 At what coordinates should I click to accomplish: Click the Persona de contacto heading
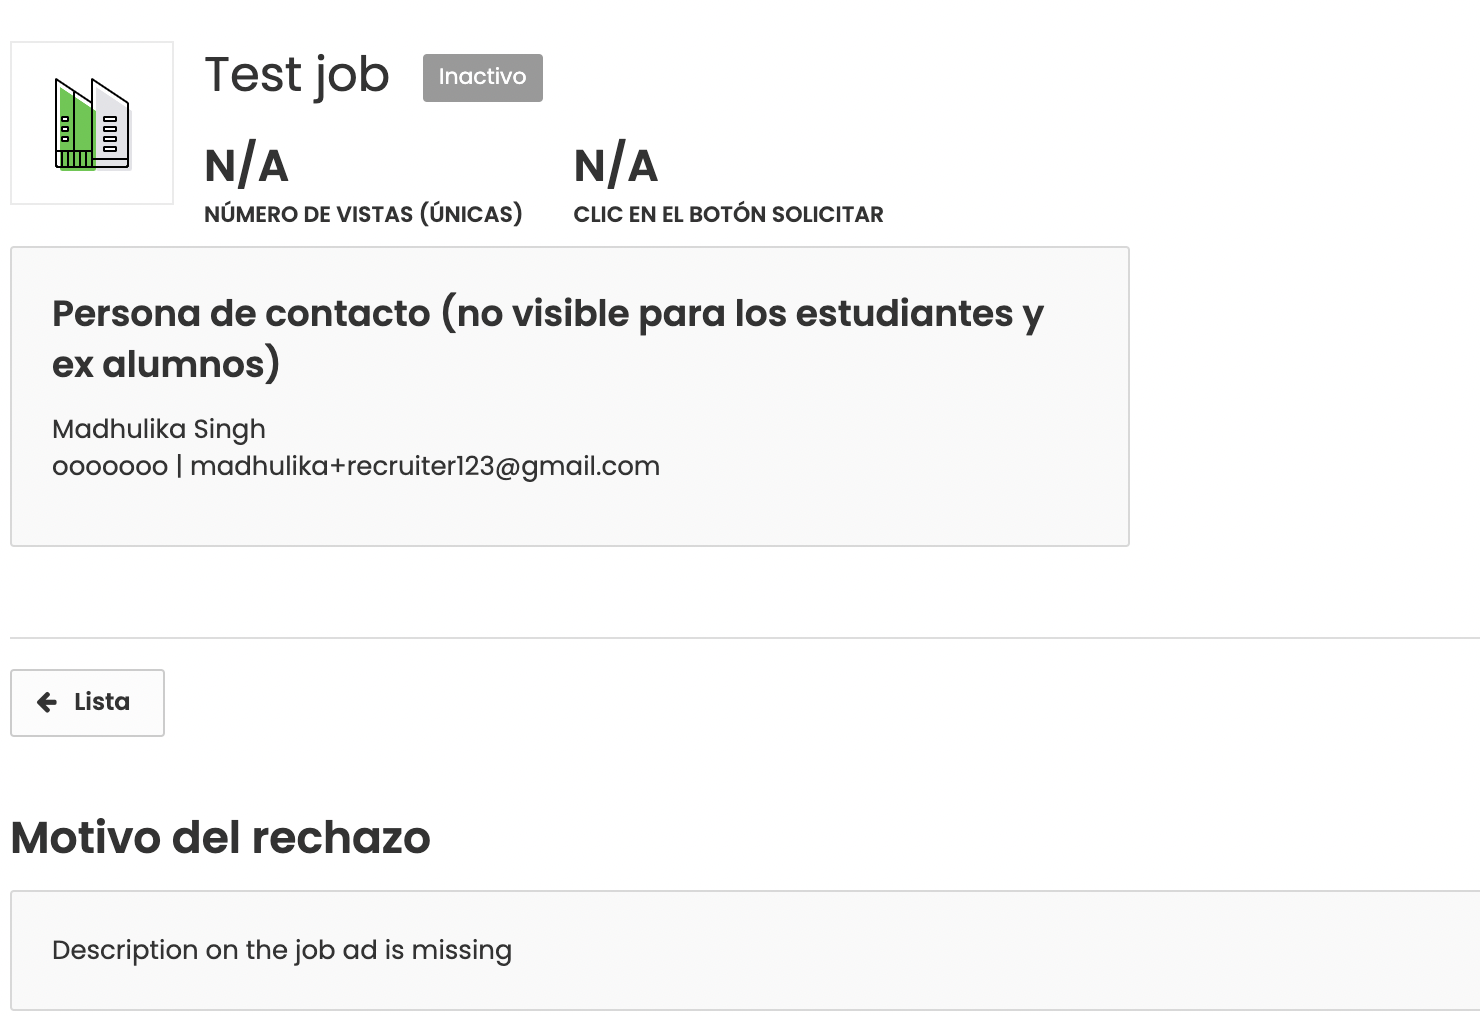(548, 339)
